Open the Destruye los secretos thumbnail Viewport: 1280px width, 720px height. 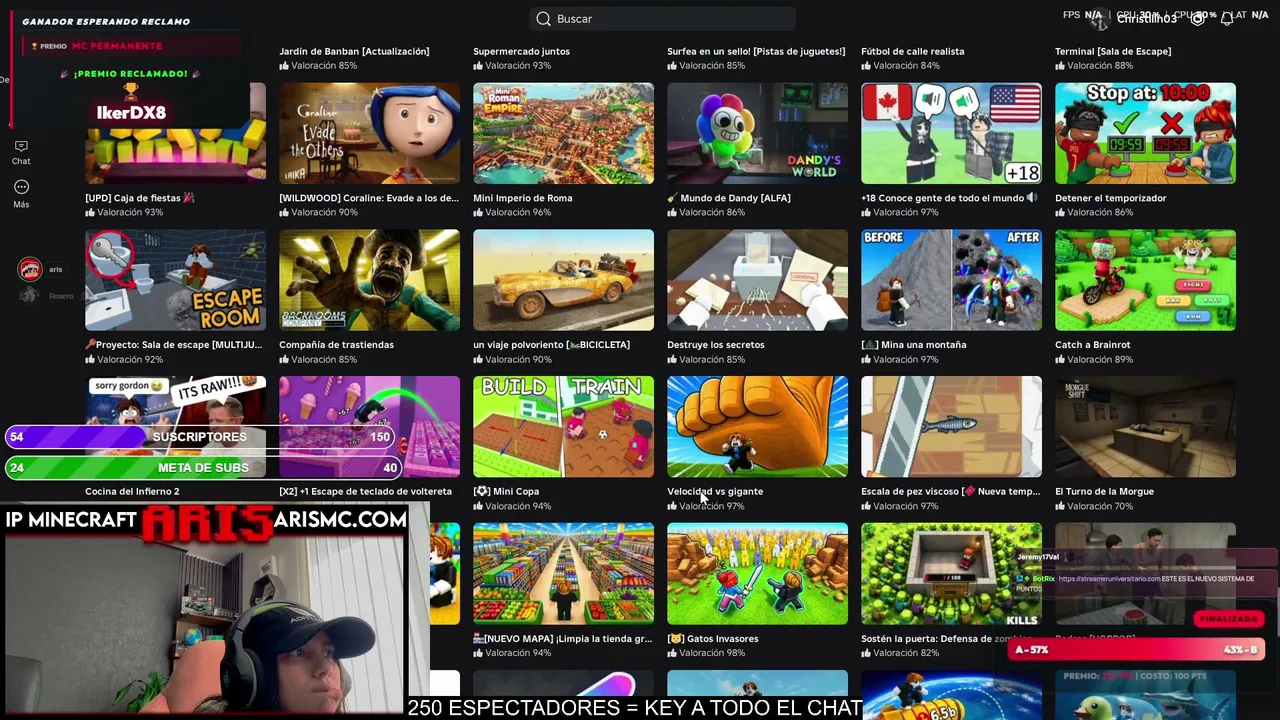[758, 281]
